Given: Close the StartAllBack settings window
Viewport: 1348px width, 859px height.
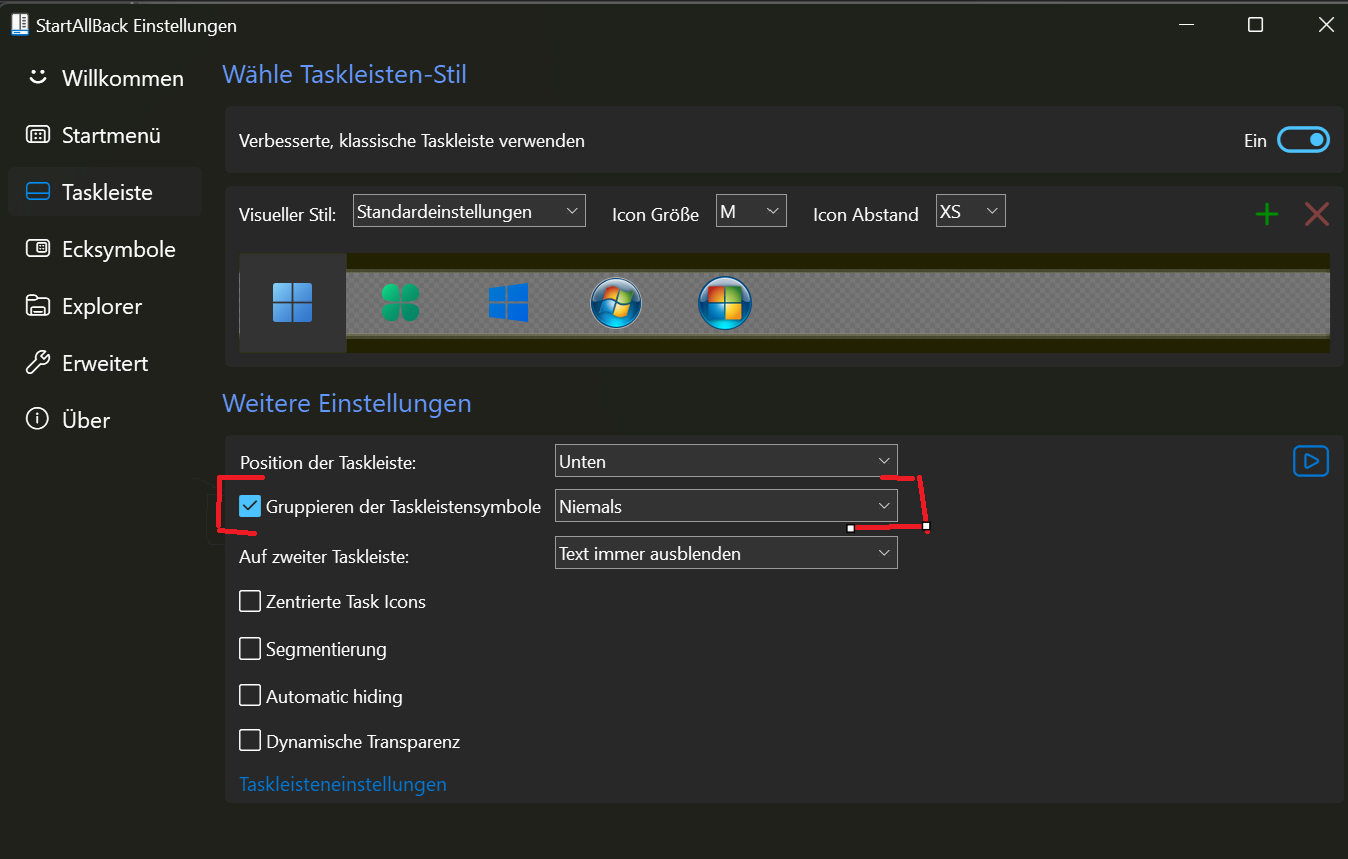Looking at the screenshot, I should tap(1326, 25).
